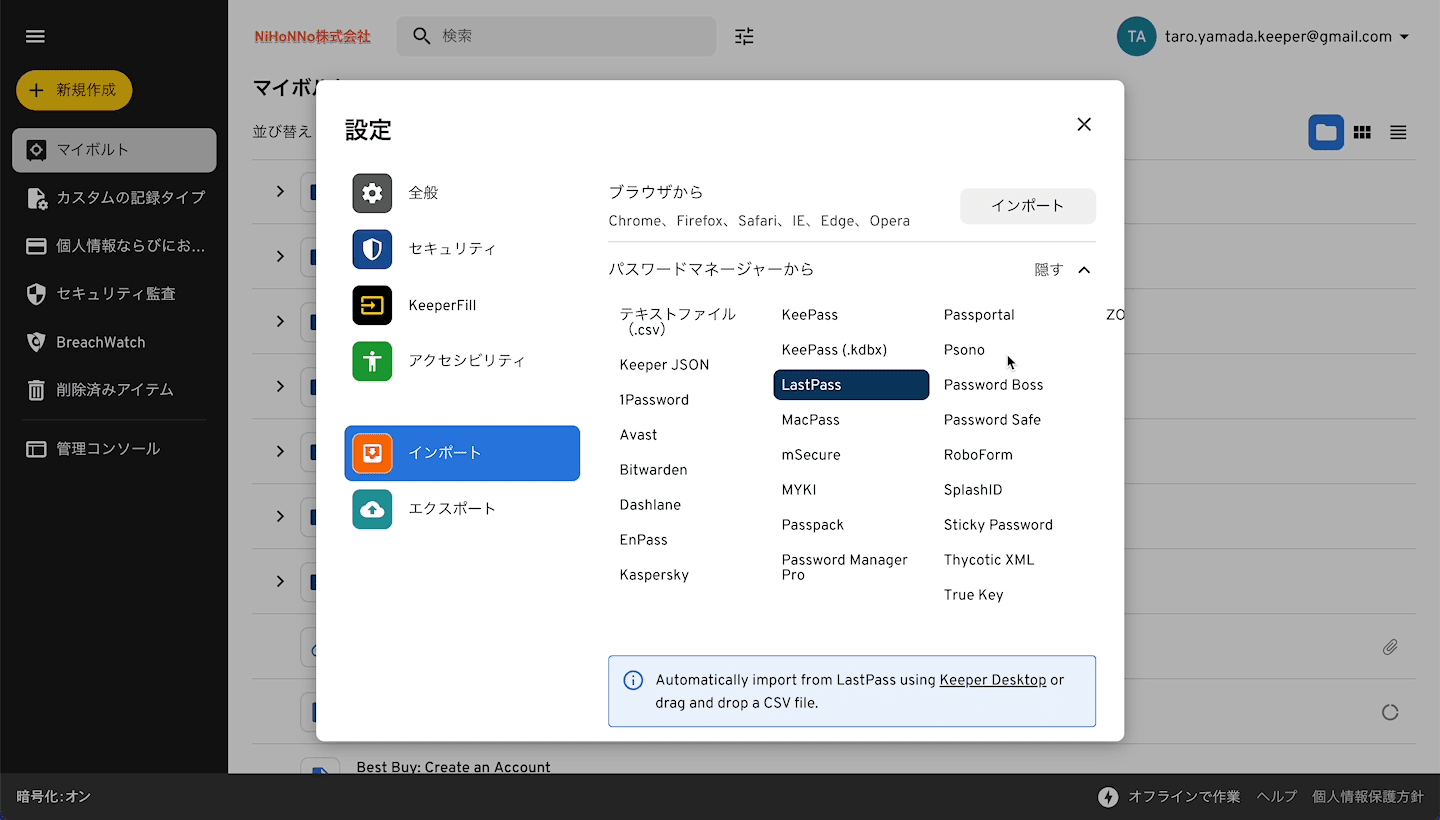
Task: Click the 新規作成 create button
Action: 74,90
